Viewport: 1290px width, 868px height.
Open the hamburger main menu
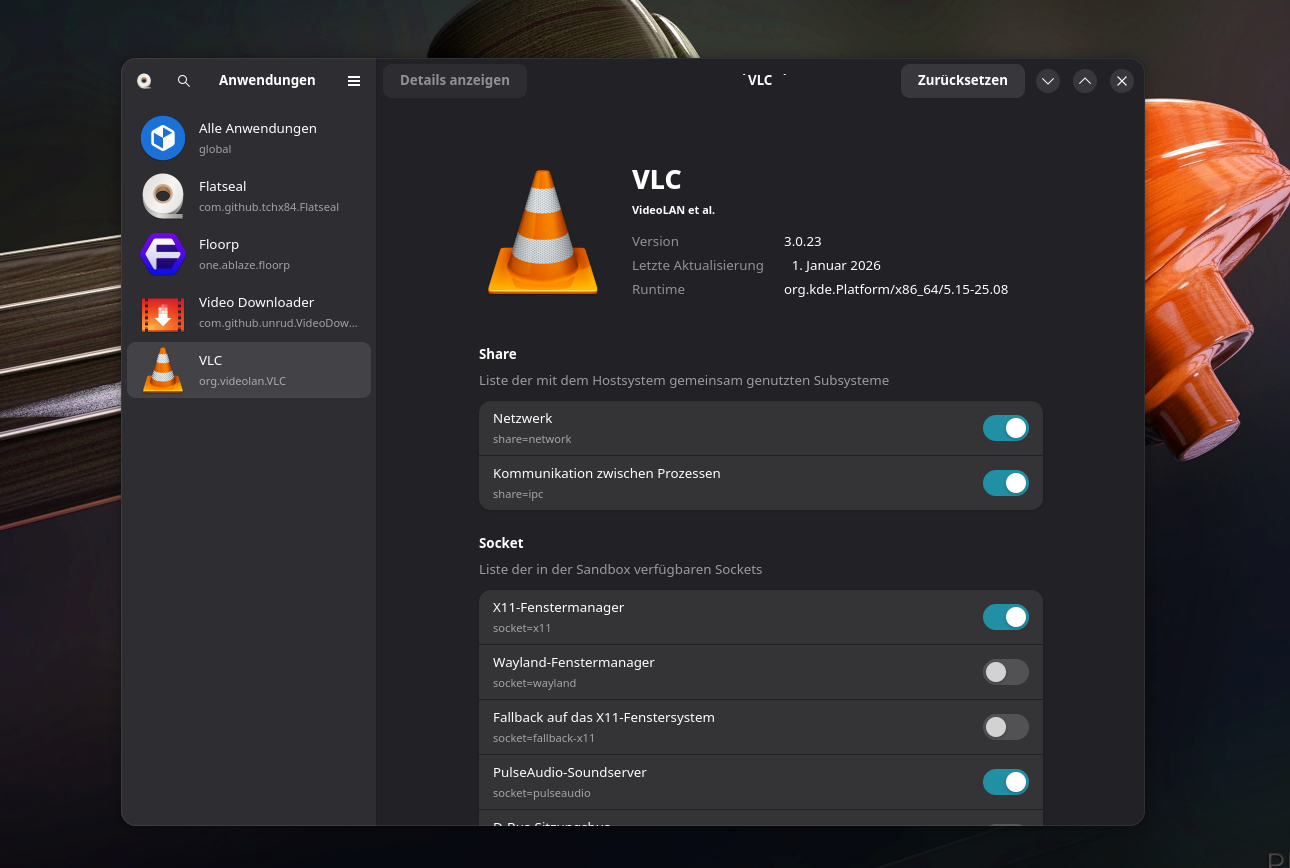click(x=354, y=81)
